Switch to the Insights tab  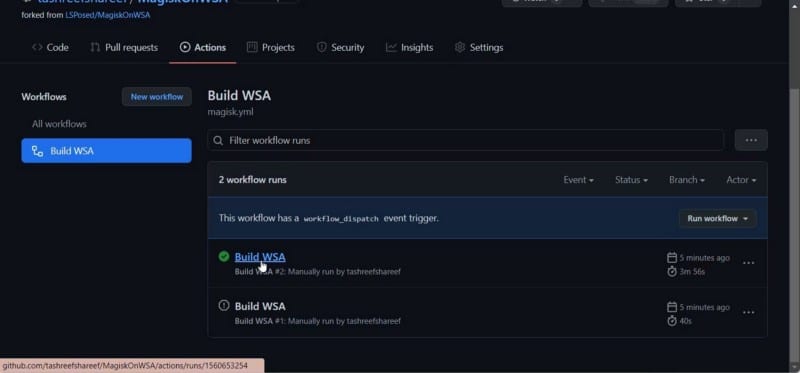pos(410,47)
